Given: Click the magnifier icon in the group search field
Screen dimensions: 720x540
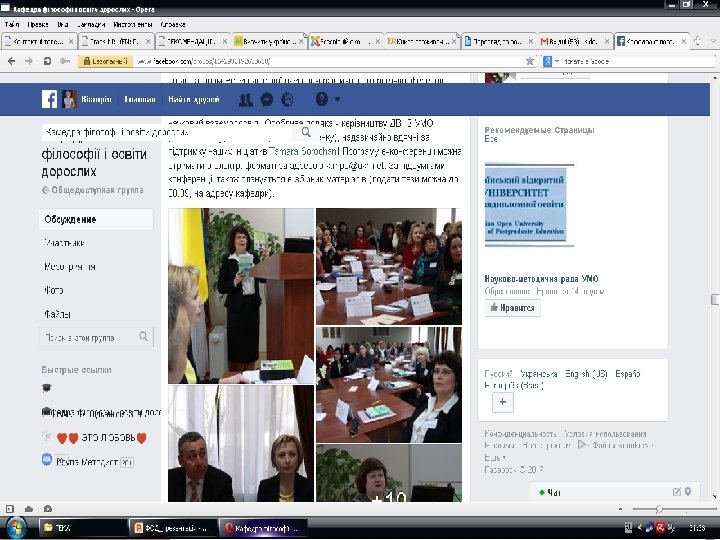Looking at the screenshot, I should [143, 337].
